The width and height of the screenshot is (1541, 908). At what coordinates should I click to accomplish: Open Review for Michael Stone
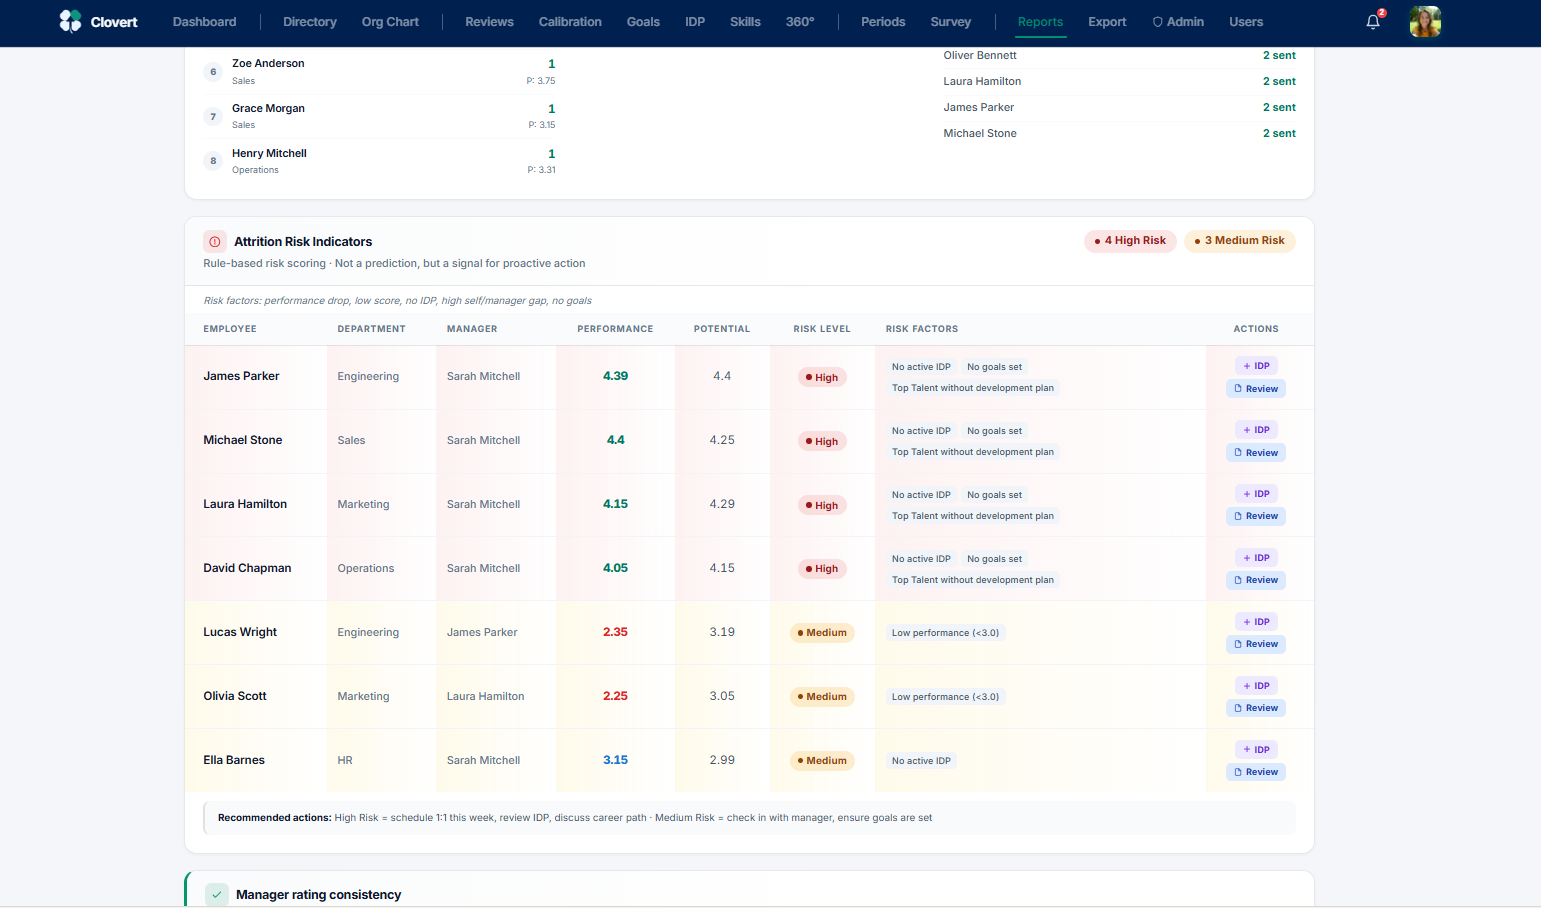click(1256, 453)
